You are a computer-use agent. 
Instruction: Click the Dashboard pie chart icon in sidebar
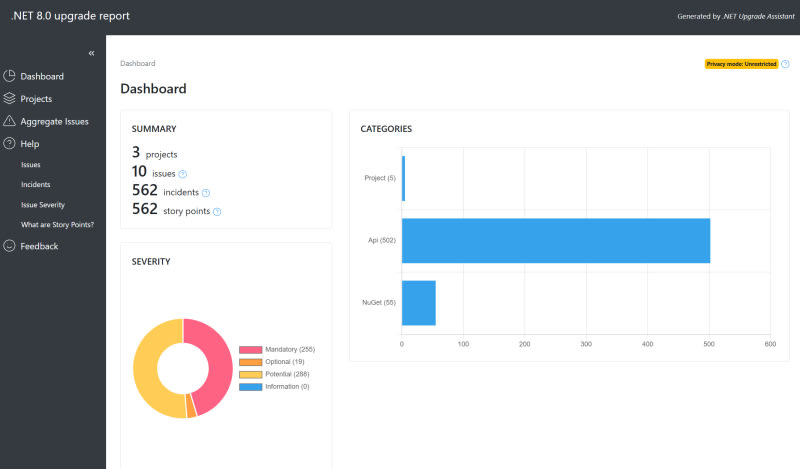tap(10, 77)
